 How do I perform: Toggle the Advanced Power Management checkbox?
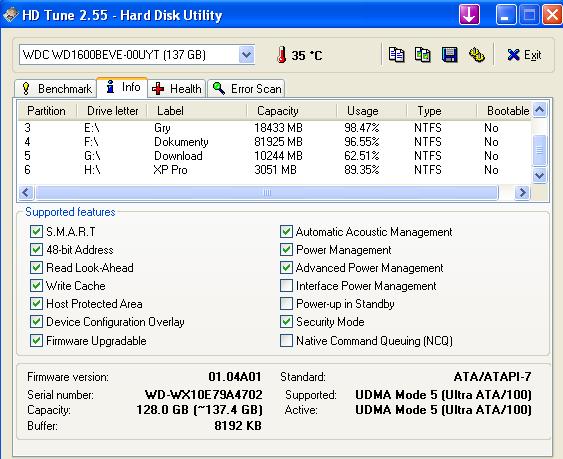(x=286, y=268)
